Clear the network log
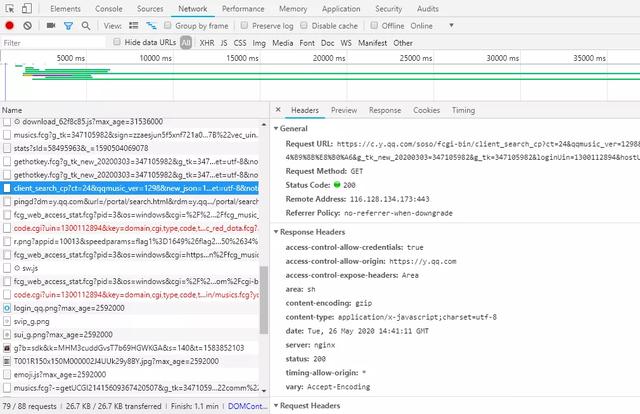The height and width of the screenshot is (414, 640). click(27, 25)
